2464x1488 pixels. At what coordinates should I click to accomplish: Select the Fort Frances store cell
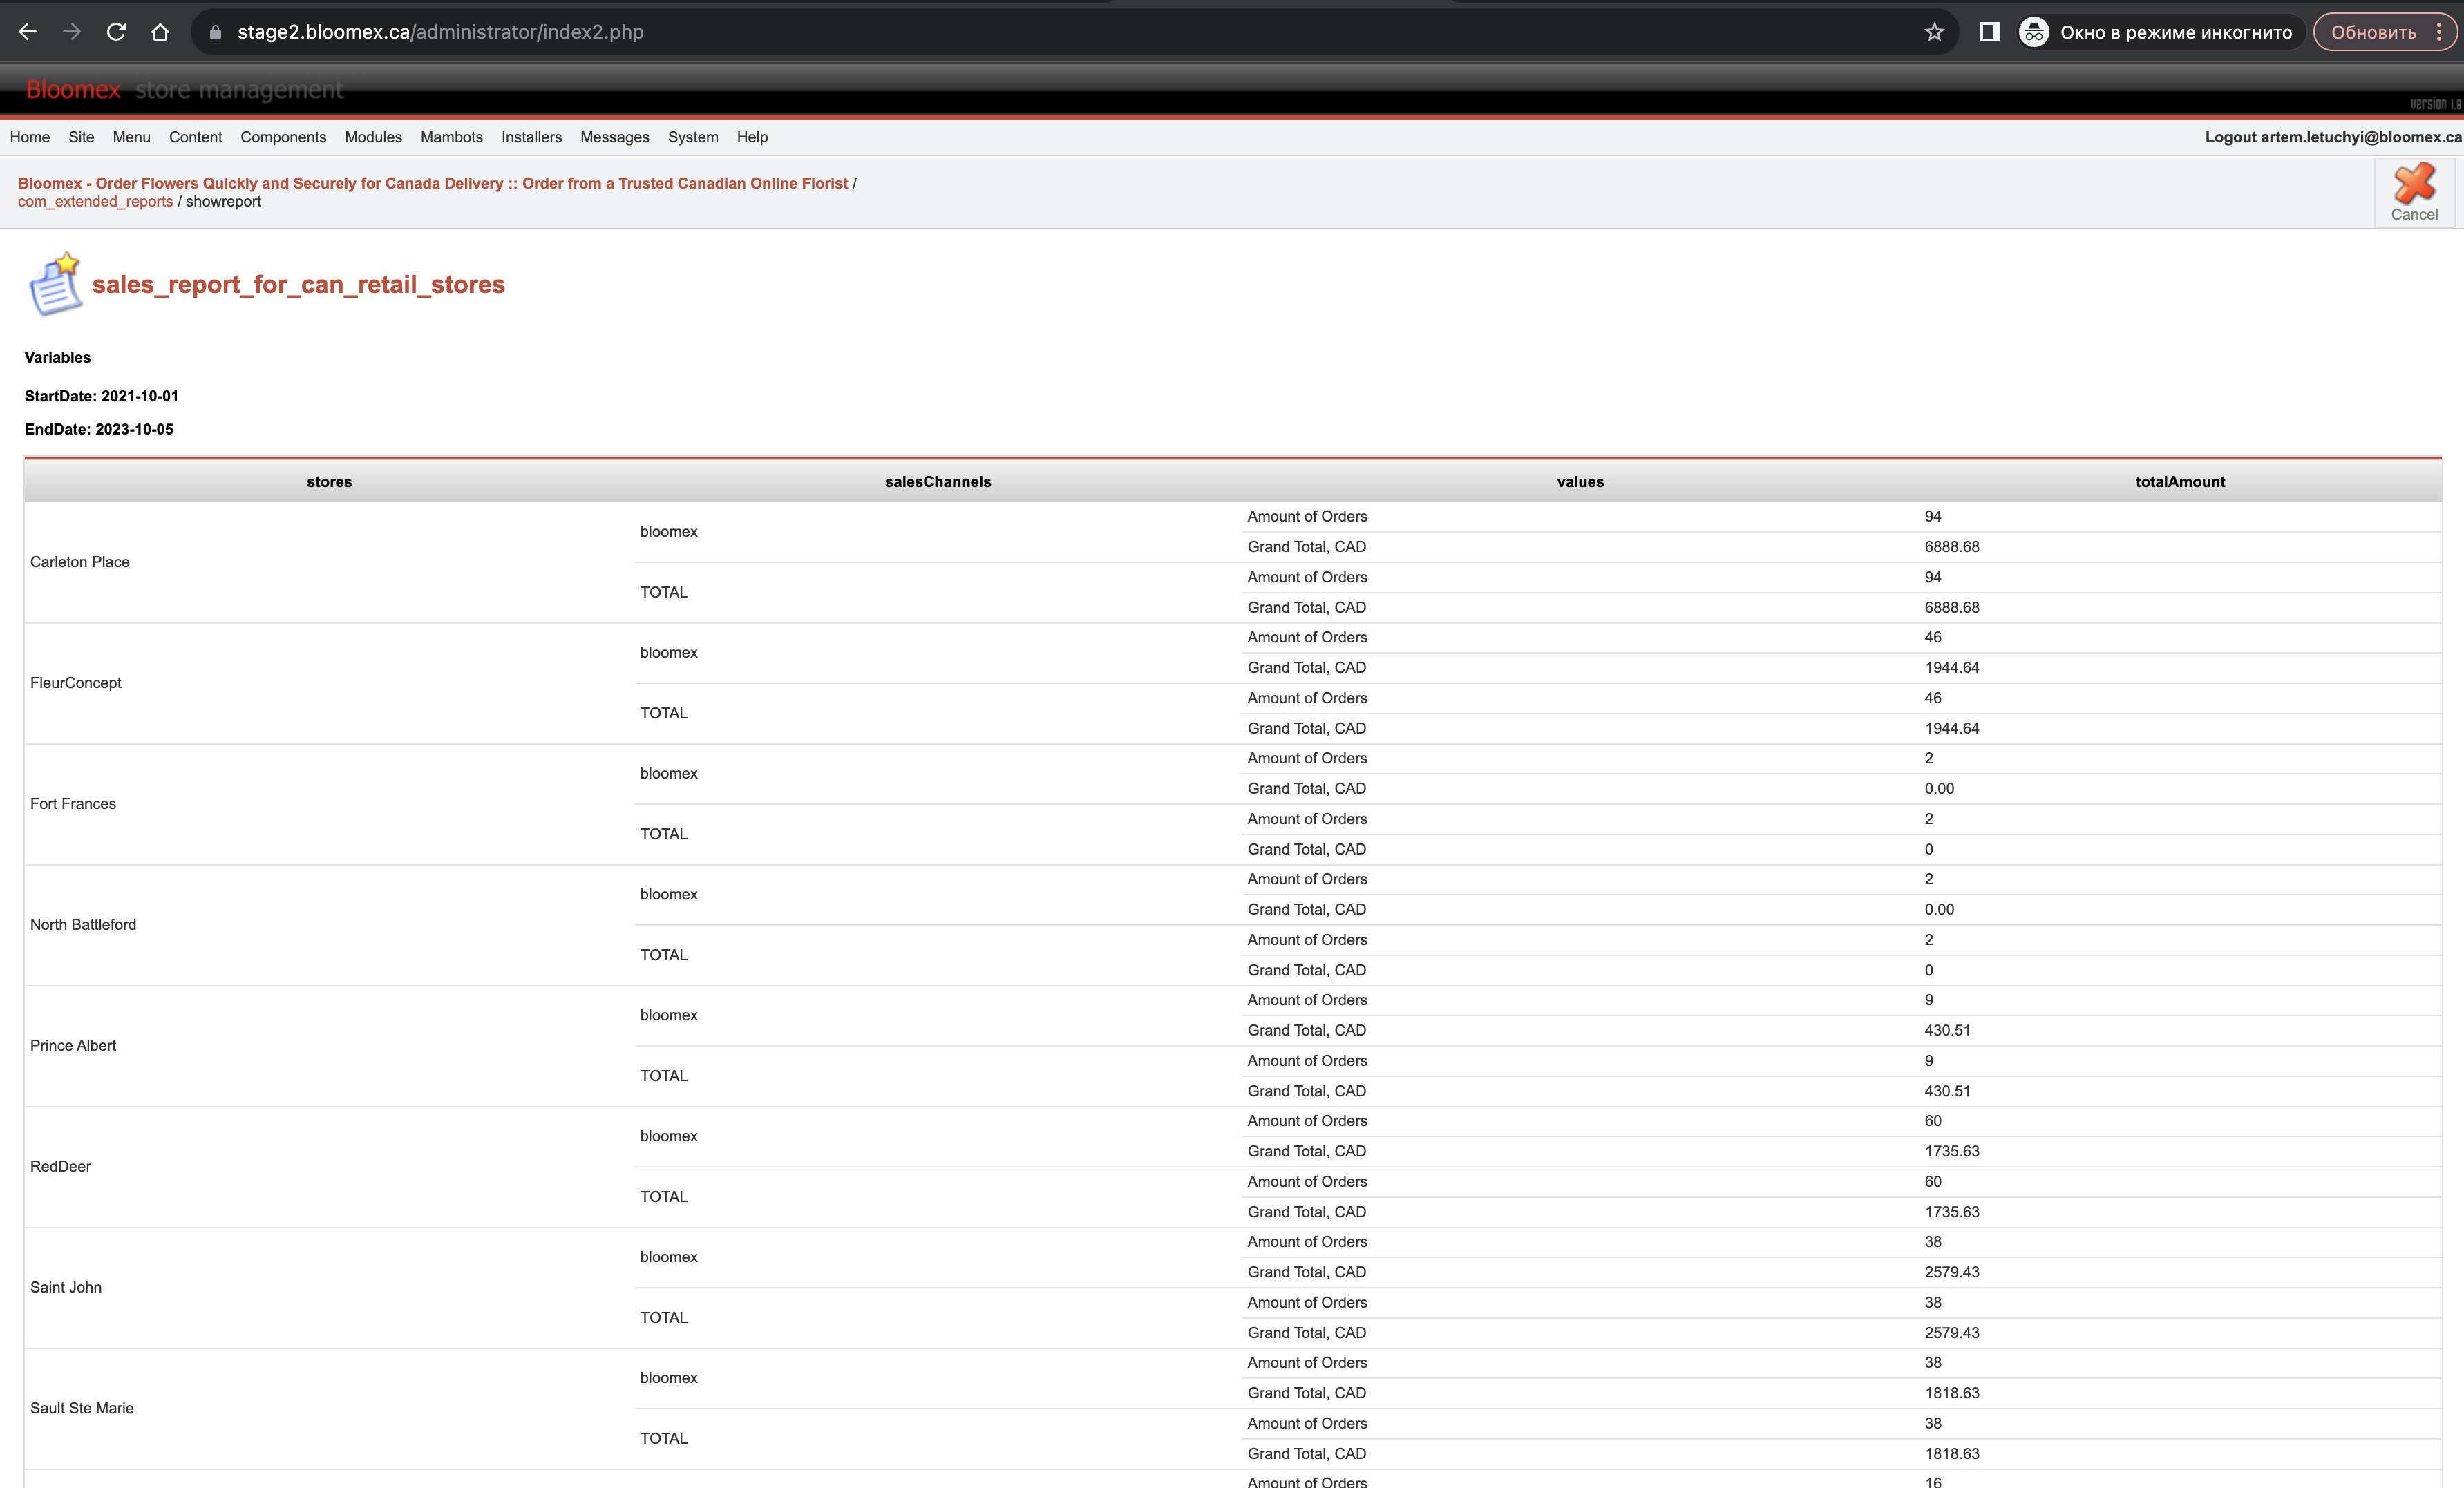[329, 804]
